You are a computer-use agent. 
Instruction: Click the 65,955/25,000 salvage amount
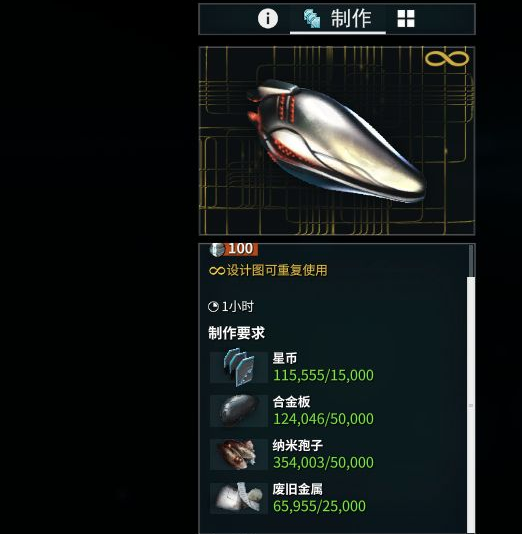coord(319,506)
